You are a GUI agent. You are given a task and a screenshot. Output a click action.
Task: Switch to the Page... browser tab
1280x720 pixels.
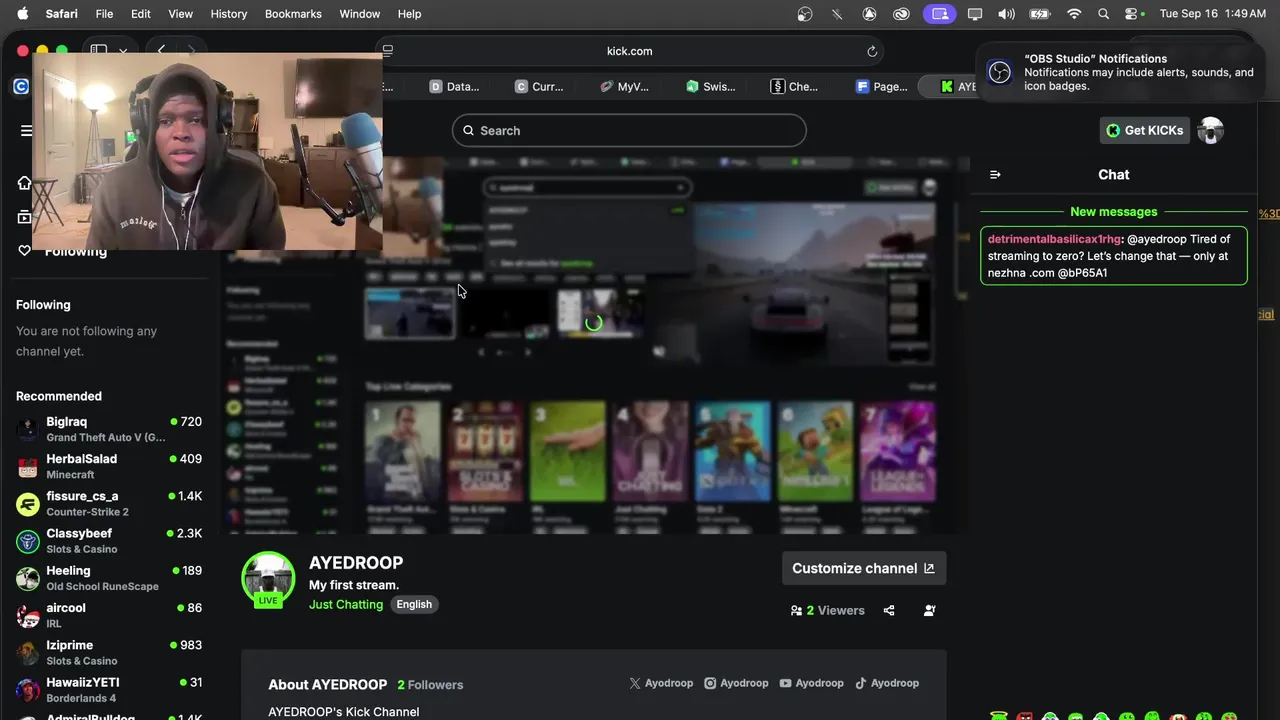coord(881,87)
